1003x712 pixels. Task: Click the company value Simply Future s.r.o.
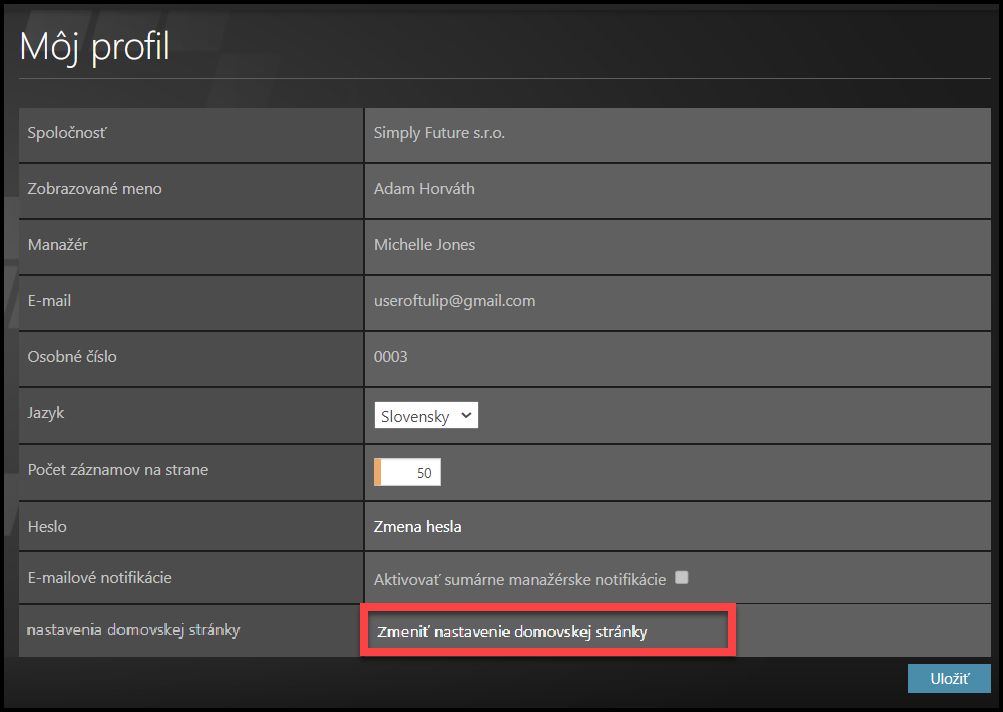click(439, 132)
